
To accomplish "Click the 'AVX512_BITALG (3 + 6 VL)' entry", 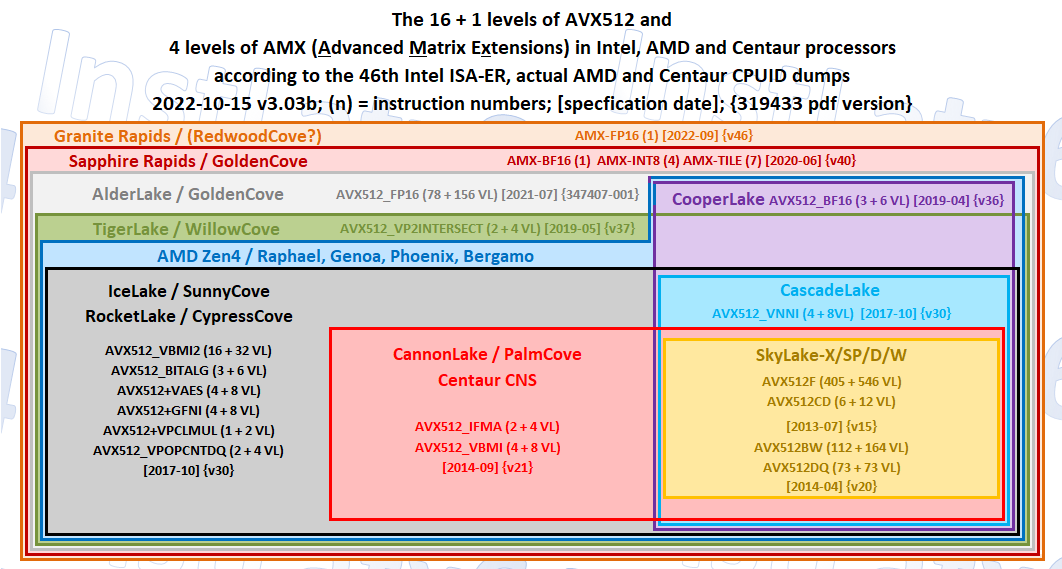I will coord(189,371).
